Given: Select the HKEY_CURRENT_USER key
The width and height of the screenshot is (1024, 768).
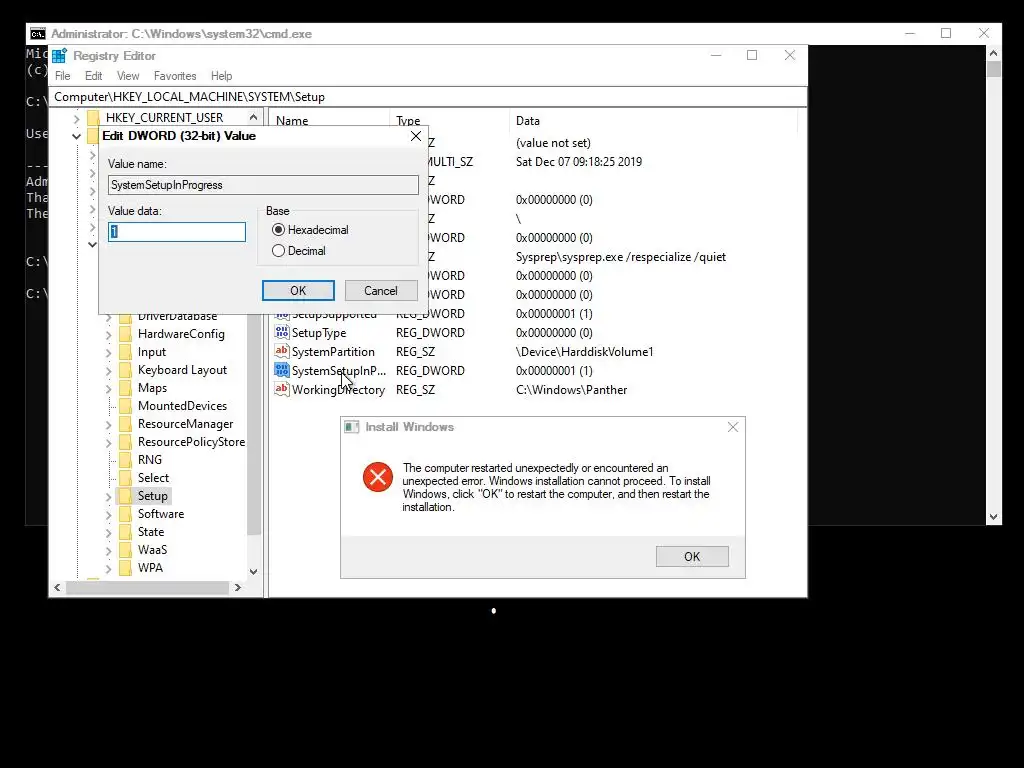Looking at the screenshot, I should (x=165, y=118).
